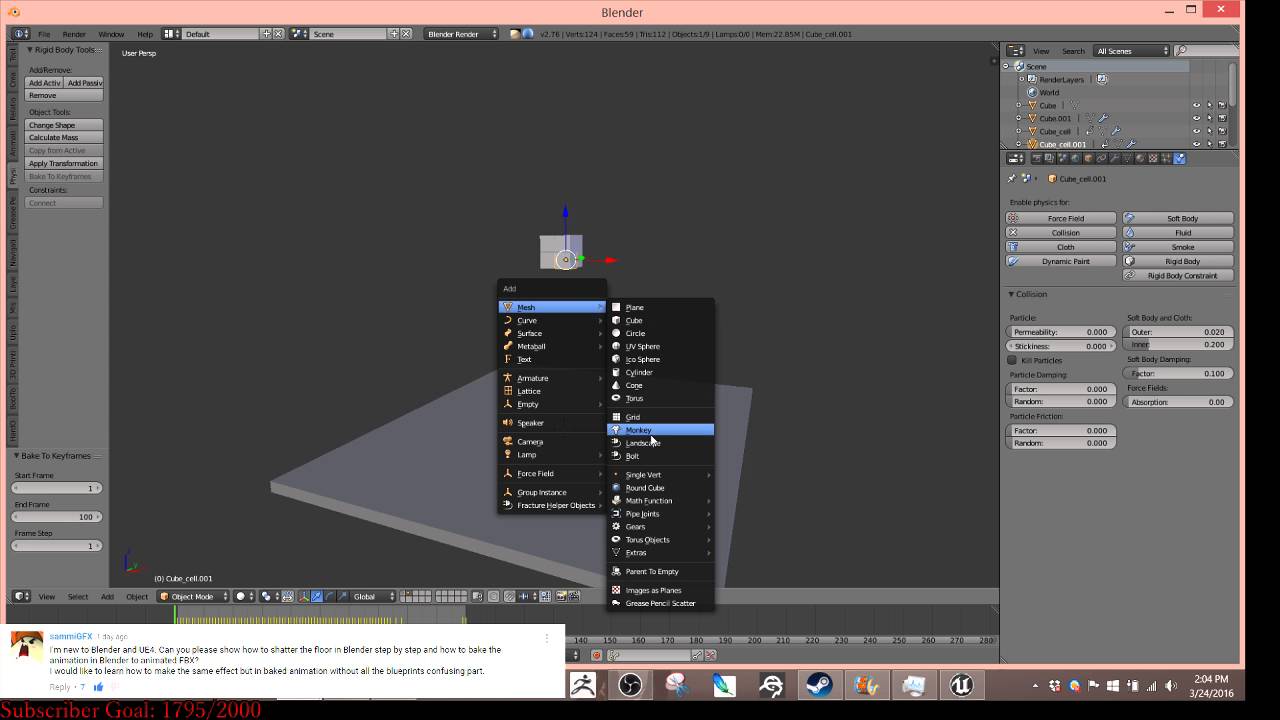The width and height of the screenshot is (1280, 720).
Task: Pick Torus in the Add Mesh submenu
Action: [660, 398]
